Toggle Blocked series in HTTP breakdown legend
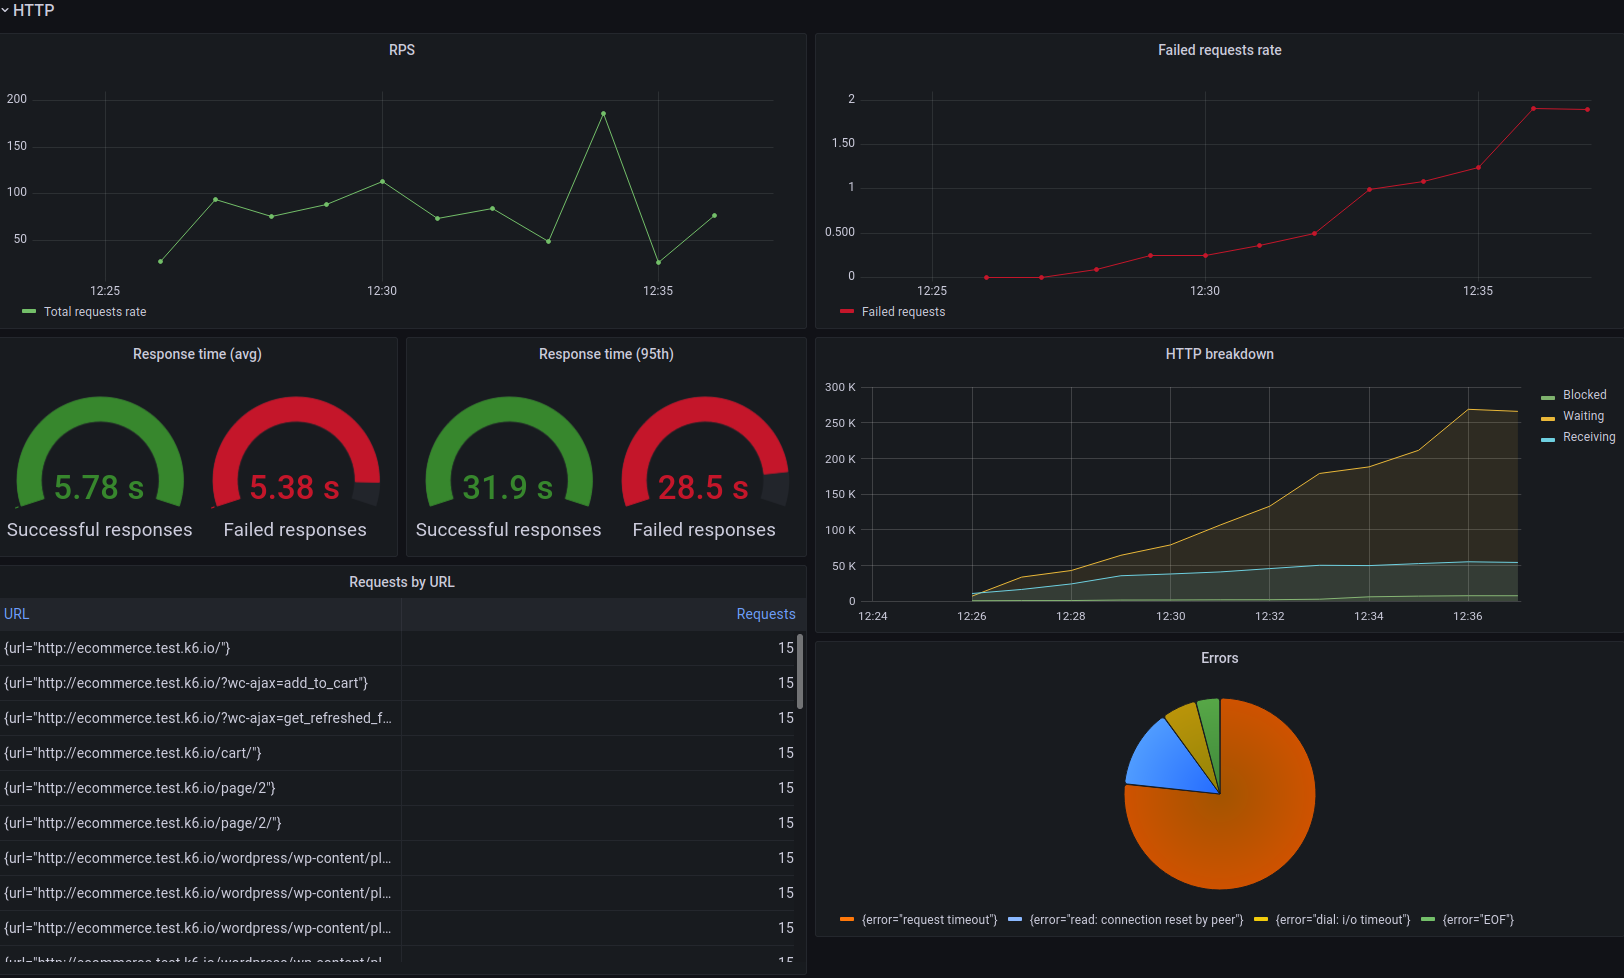1624x978 pixels. point(1584,395)
